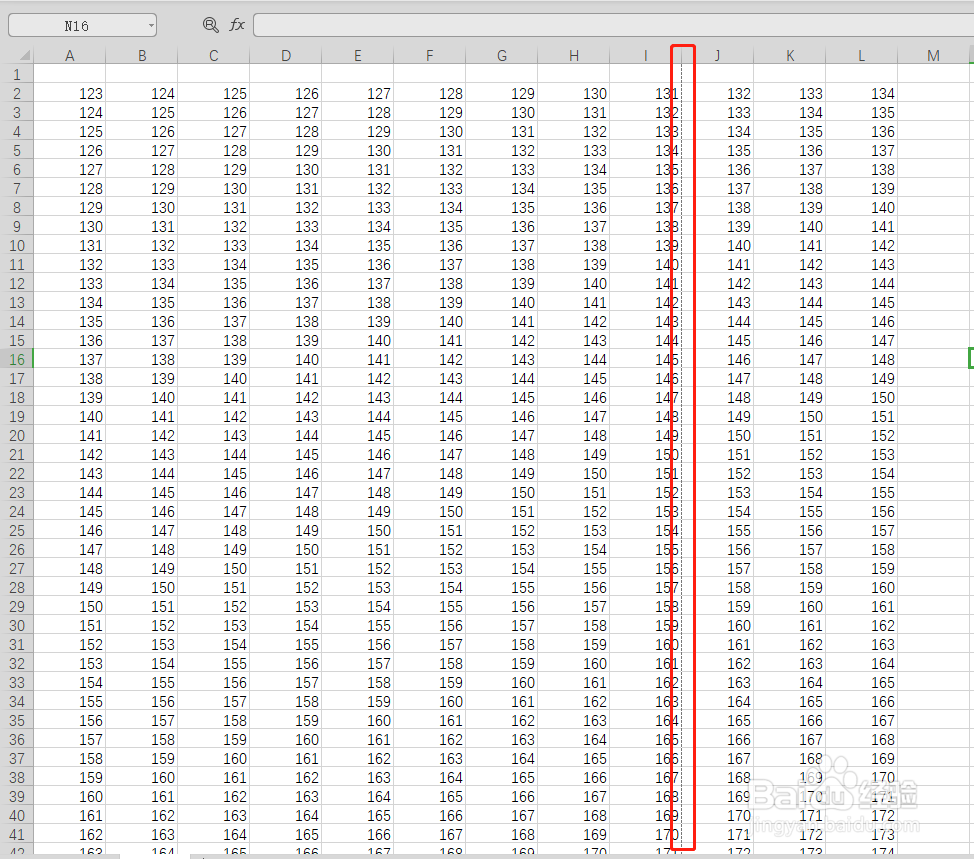The width and height of the screenshot is (974, 859).
Task: Select column J header
Action: click(717, 55)
